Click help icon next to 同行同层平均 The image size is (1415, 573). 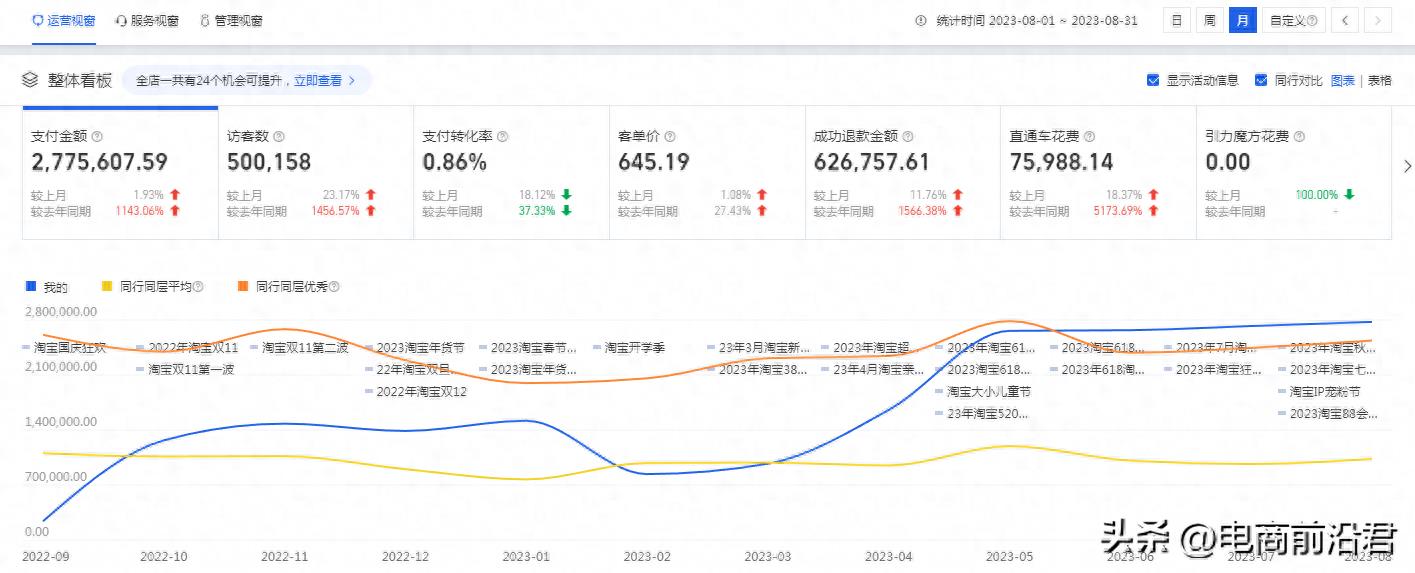[x=198, y=287]
